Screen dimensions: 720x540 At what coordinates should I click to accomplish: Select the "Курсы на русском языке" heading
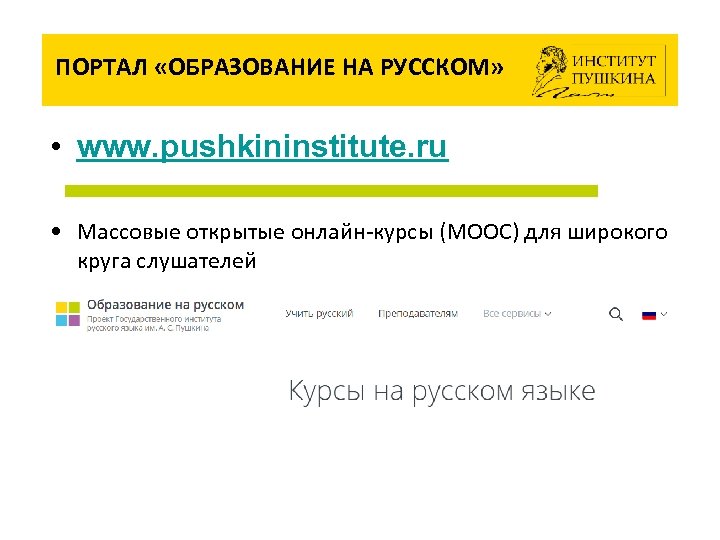coord(442,391)
